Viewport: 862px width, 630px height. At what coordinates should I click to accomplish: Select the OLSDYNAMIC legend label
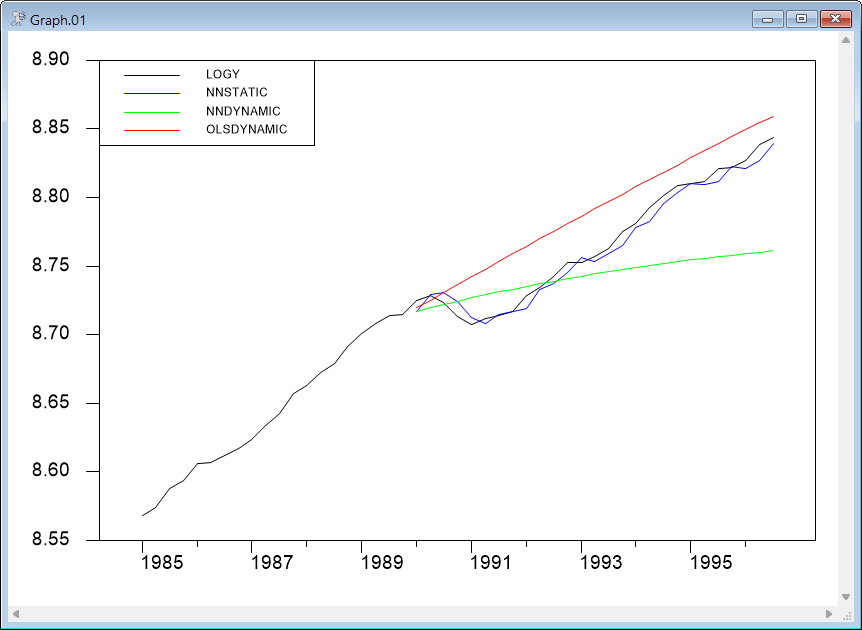click(x=246, y=129)
